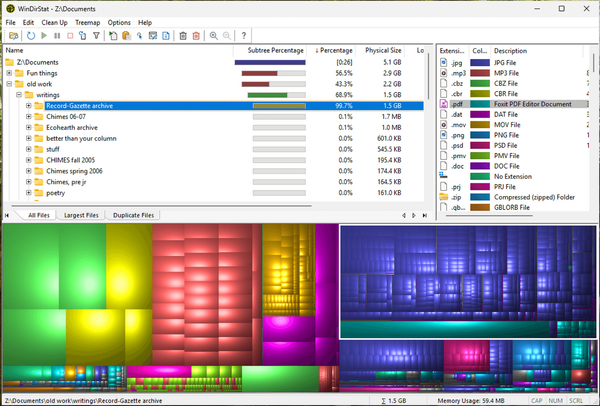Expand the poetry folder
Screen dimensions: 600x406
[x=29, y=193]
